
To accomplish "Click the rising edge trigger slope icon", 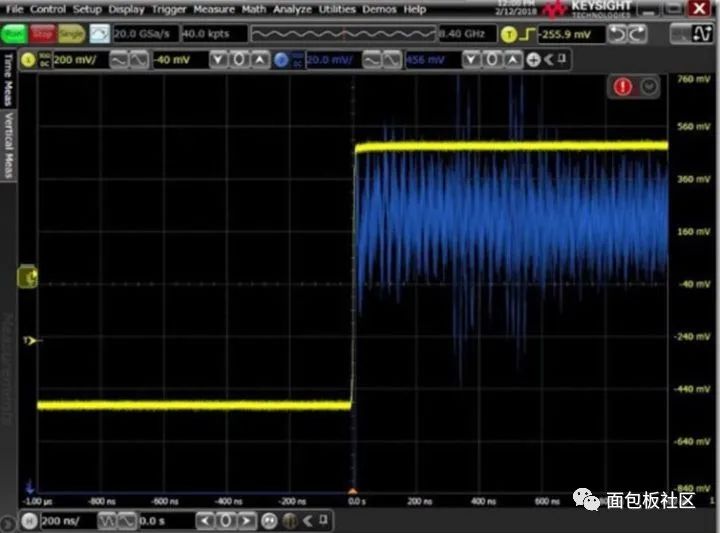I will coord(529,34).
